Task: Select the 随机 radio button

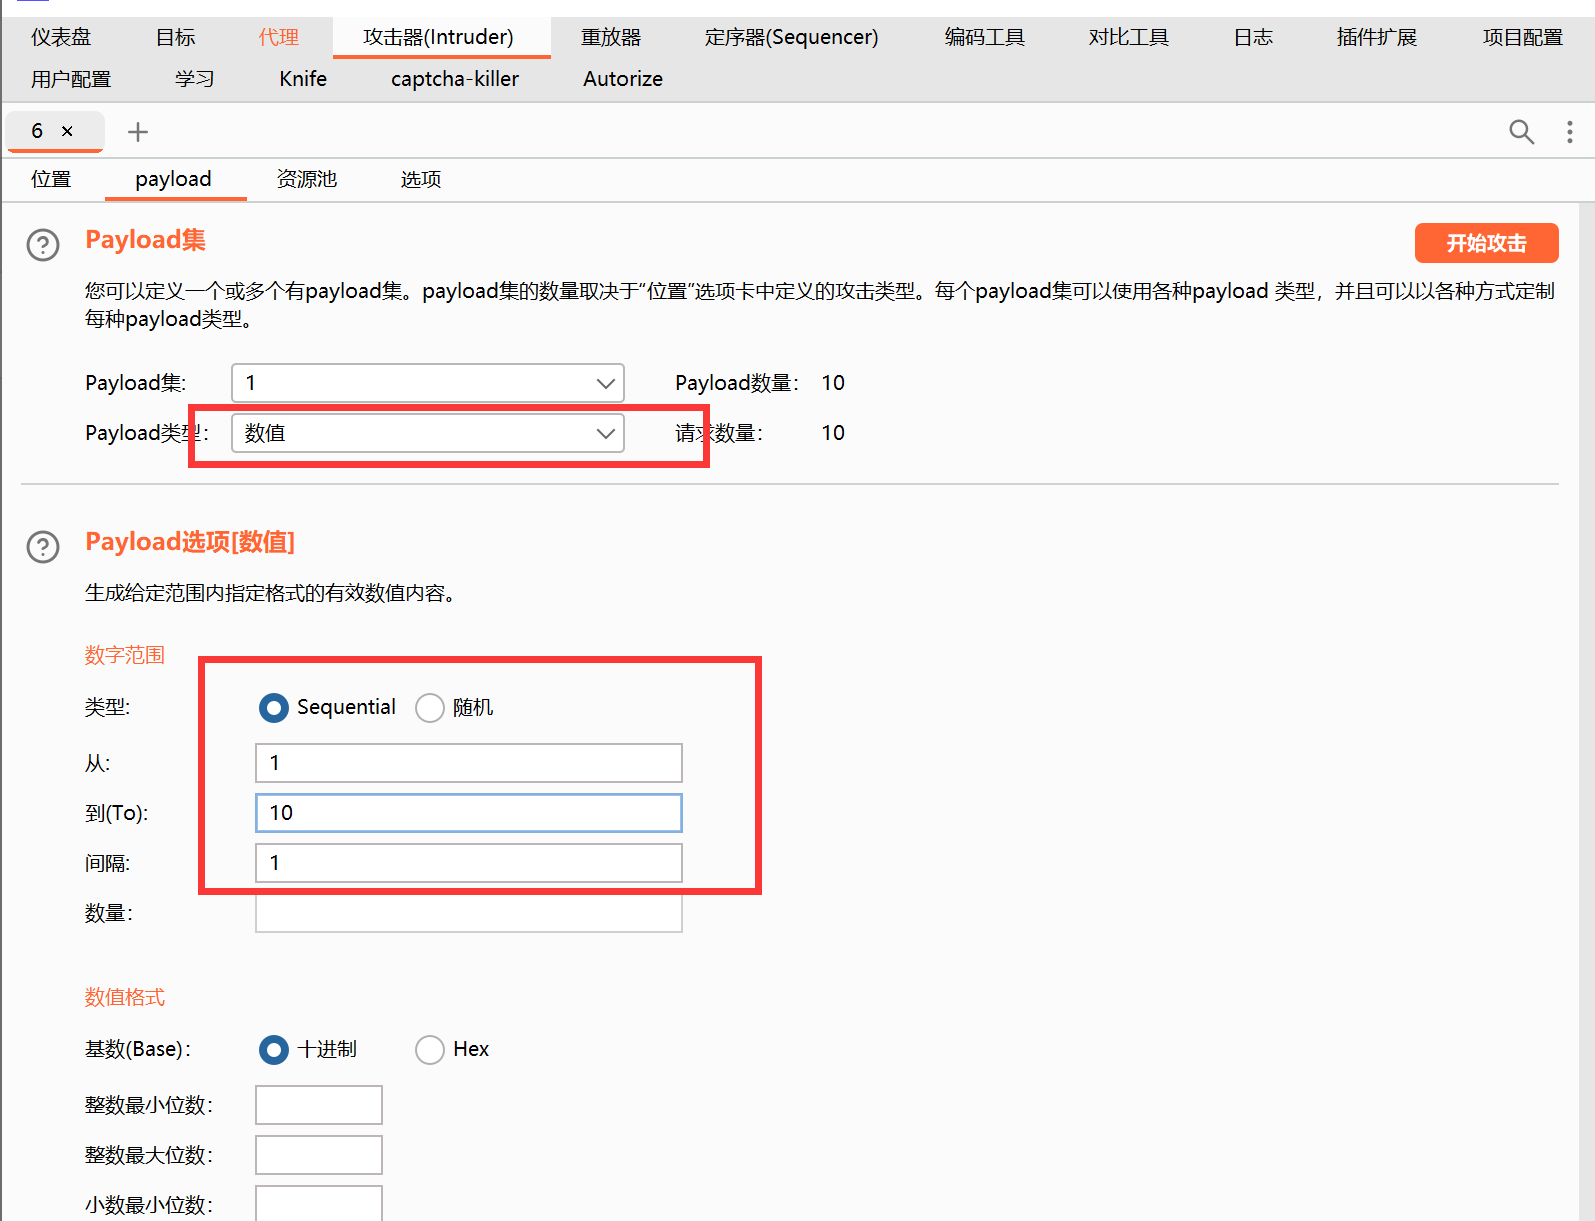Action: pos(430,708)
